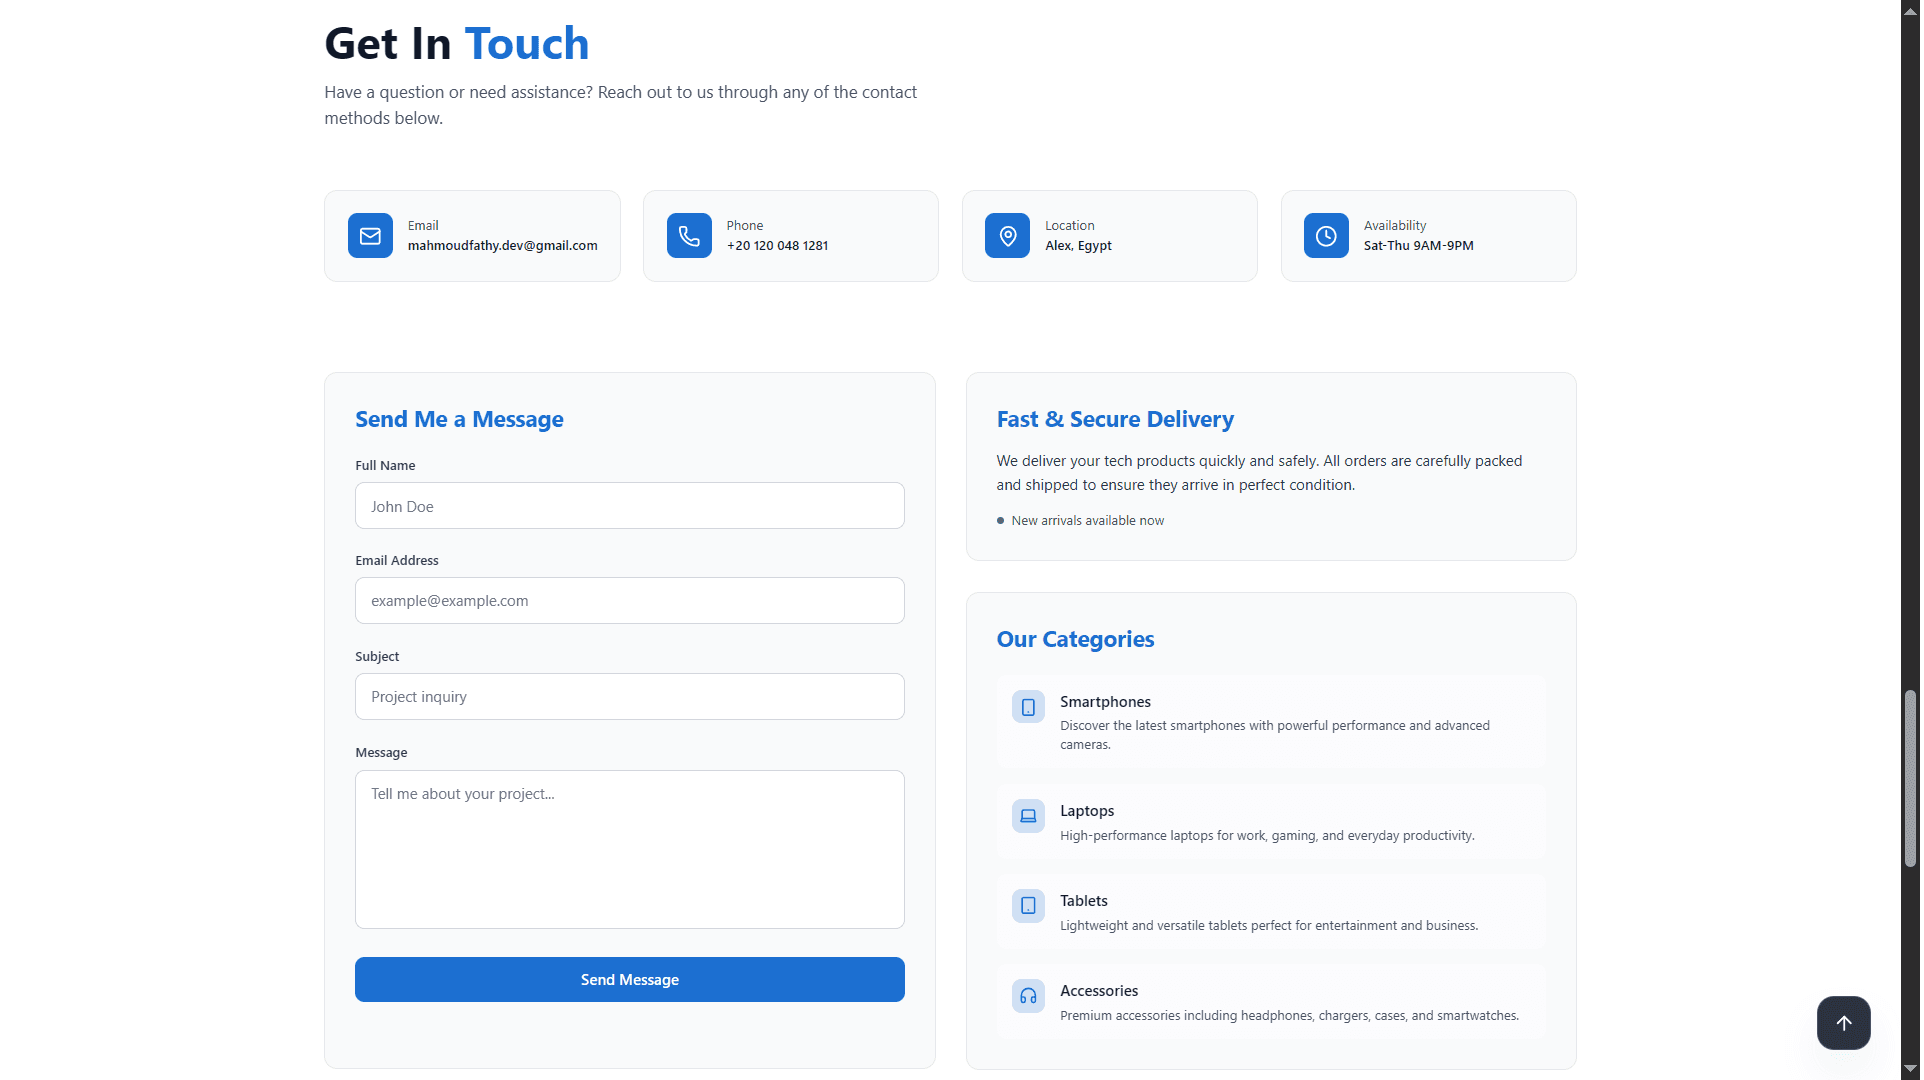
Task: Click the Tablets category icon
Action: [1028, 906]
